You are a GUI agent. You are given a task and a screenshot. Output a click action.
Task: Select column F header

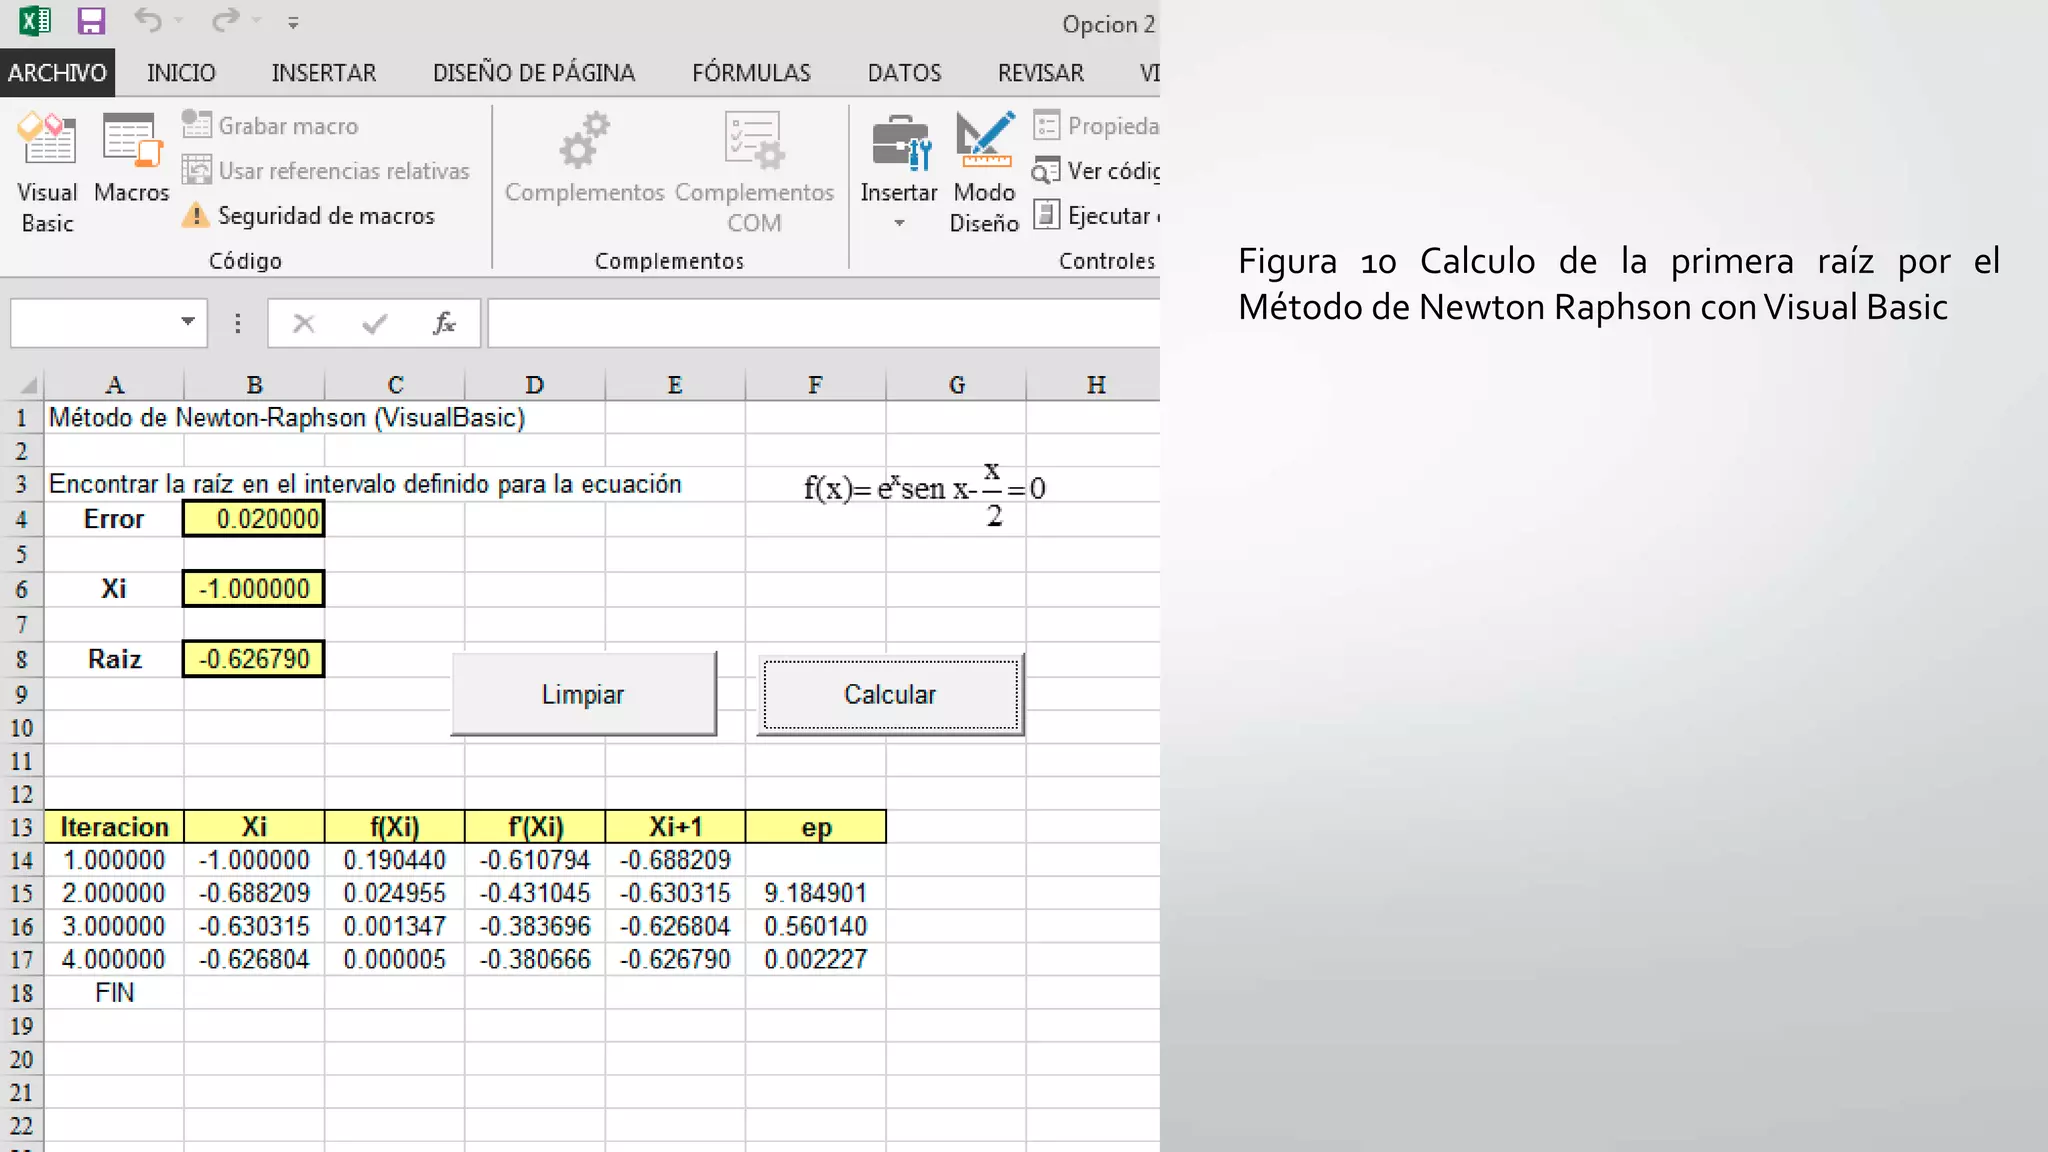click(815, 385)
